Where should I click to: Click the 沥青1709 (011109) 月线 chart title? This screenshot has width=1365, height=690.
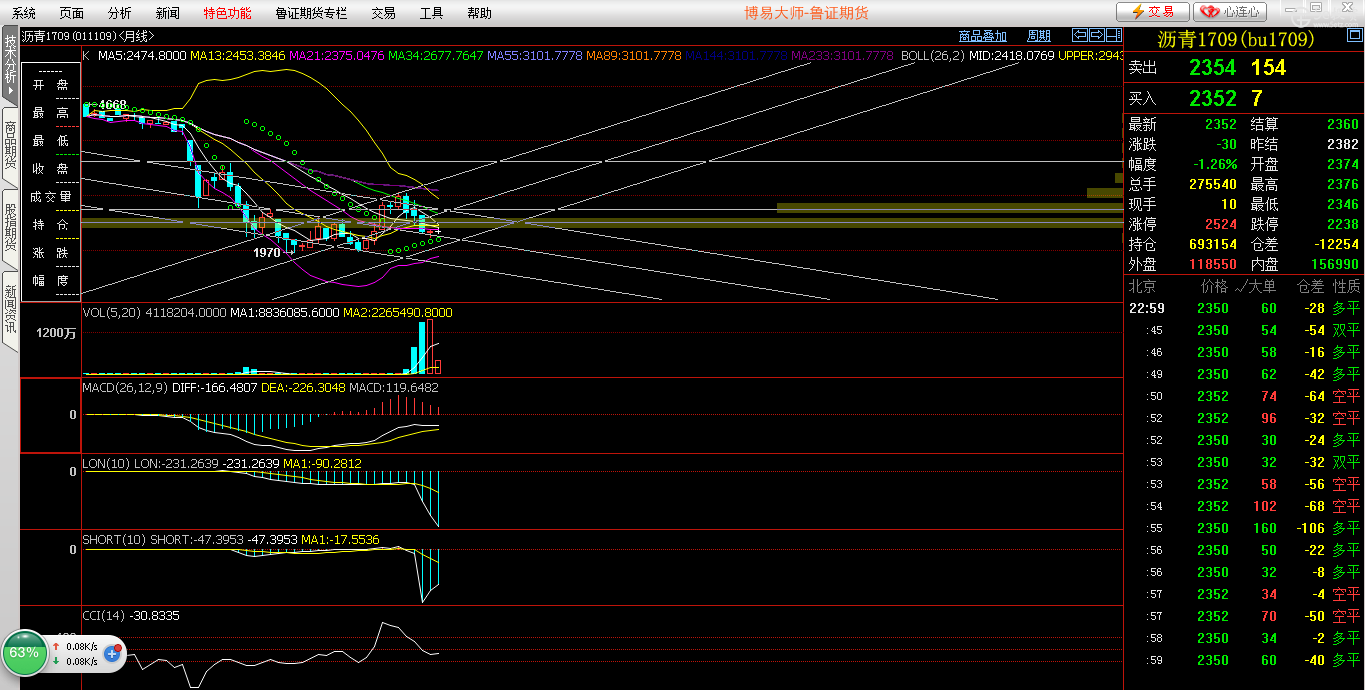(89, 36)
